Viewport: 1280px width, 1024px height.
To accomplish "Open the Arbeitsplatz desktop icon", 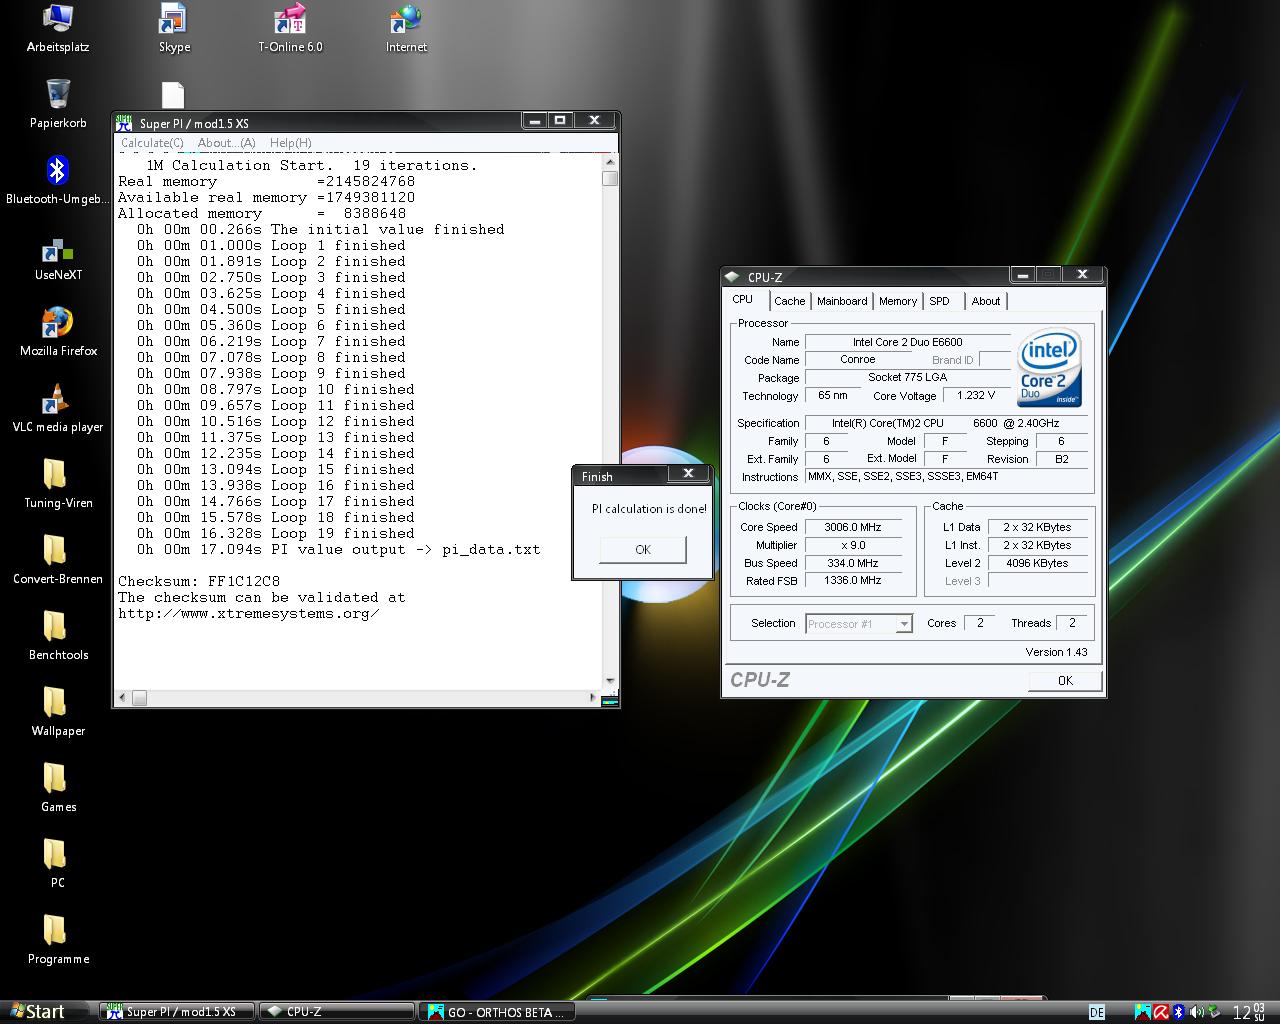I will coord(57,20).
